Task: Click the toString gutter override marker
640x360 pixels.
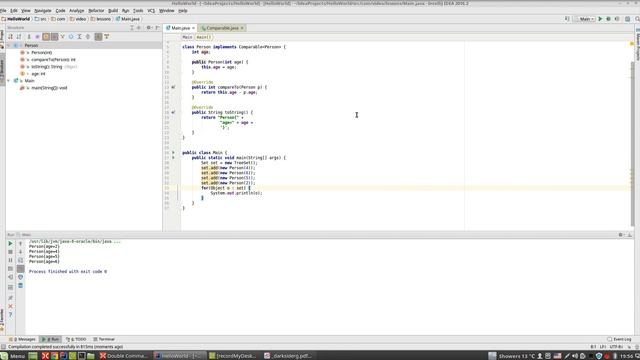Action: coord(173,112)
